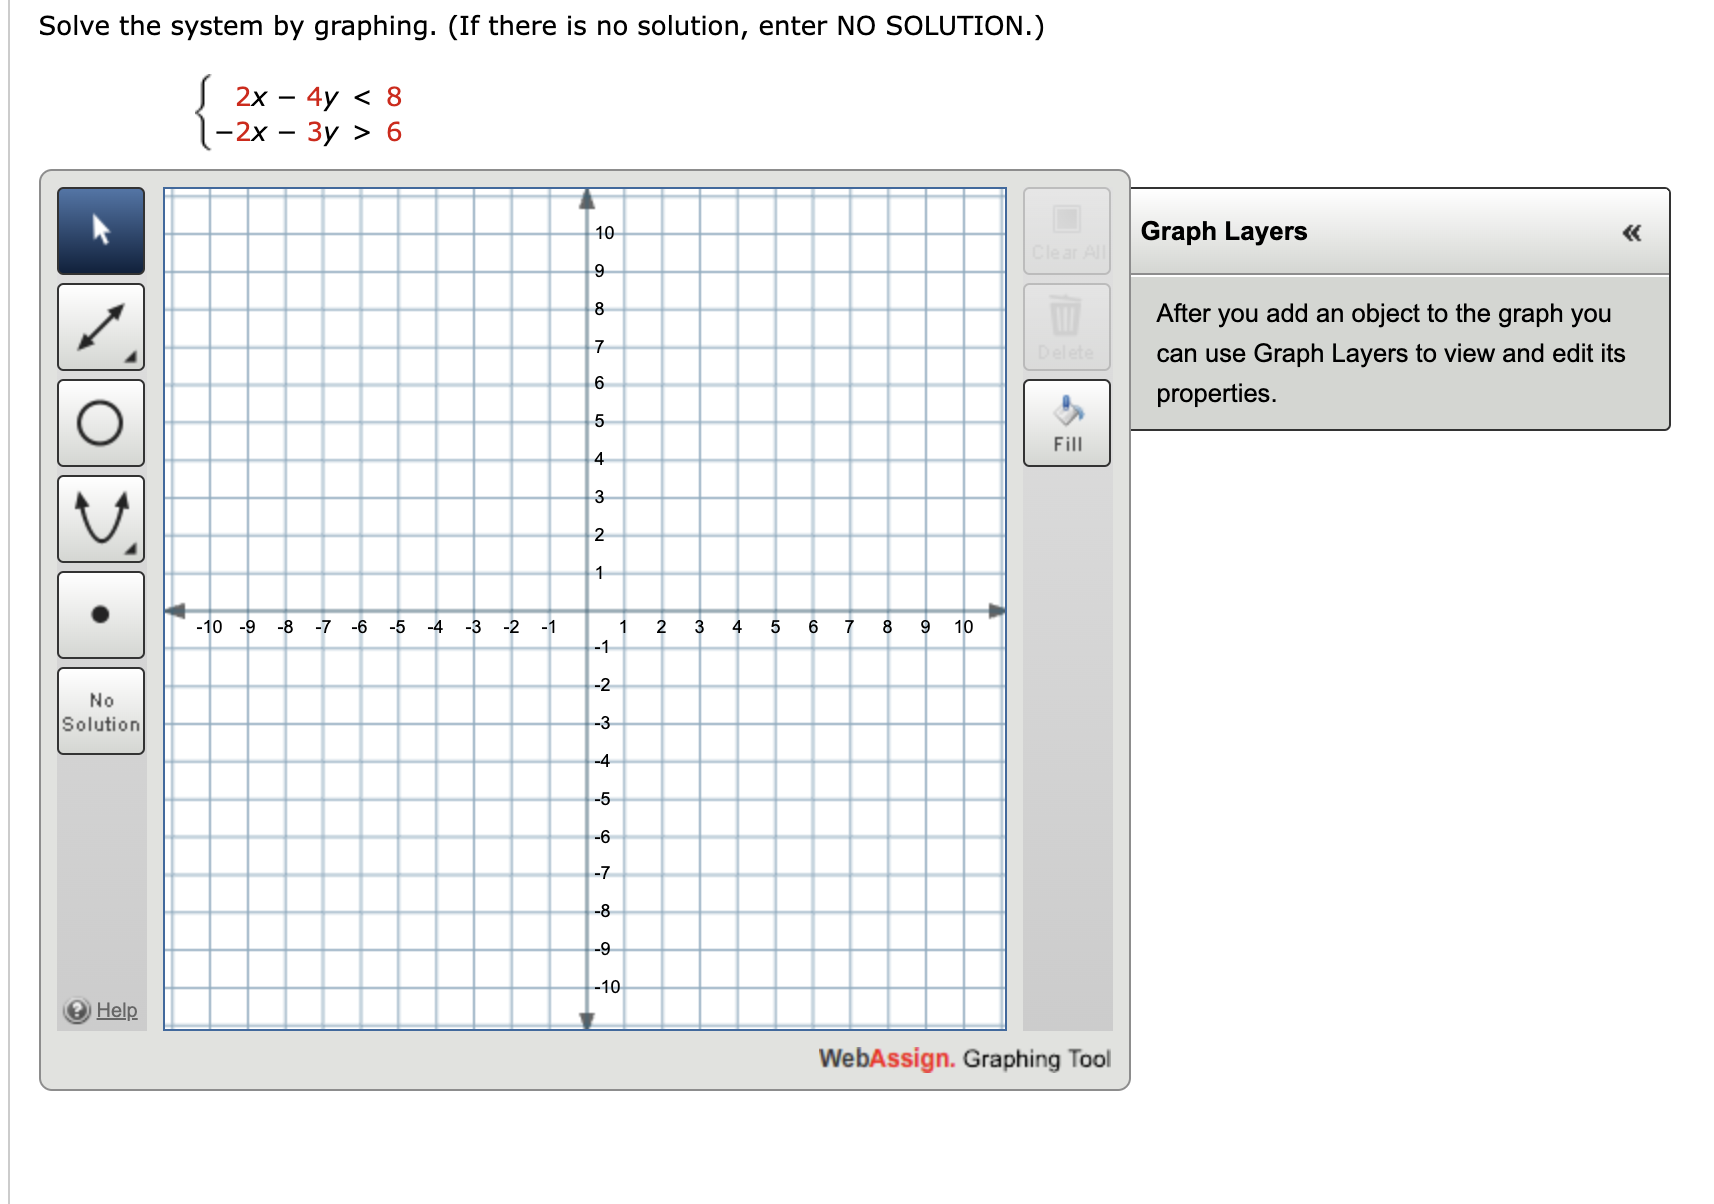The width and height of the screenshot is (1714, 1204).
Task: Open the Help link
Action: (117, 1010)
